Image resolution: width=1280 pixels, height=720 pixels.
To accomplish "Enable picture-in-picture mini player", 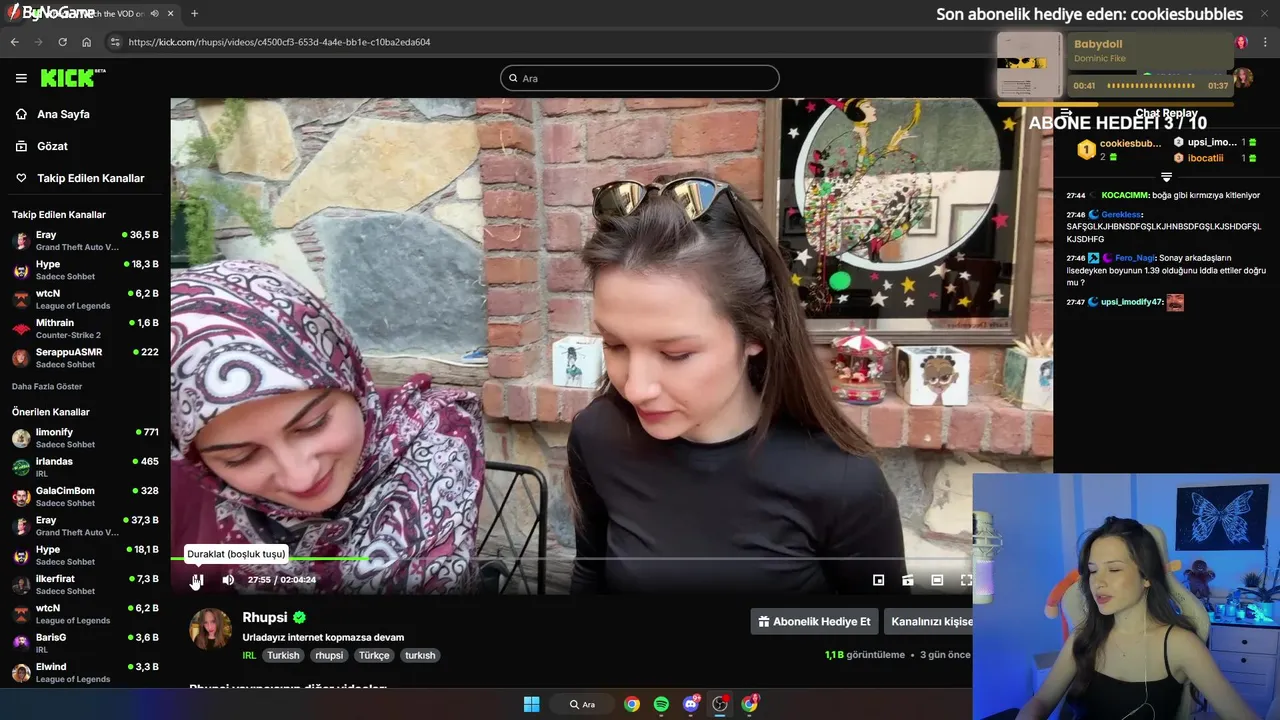I will (x=878, y=580).
